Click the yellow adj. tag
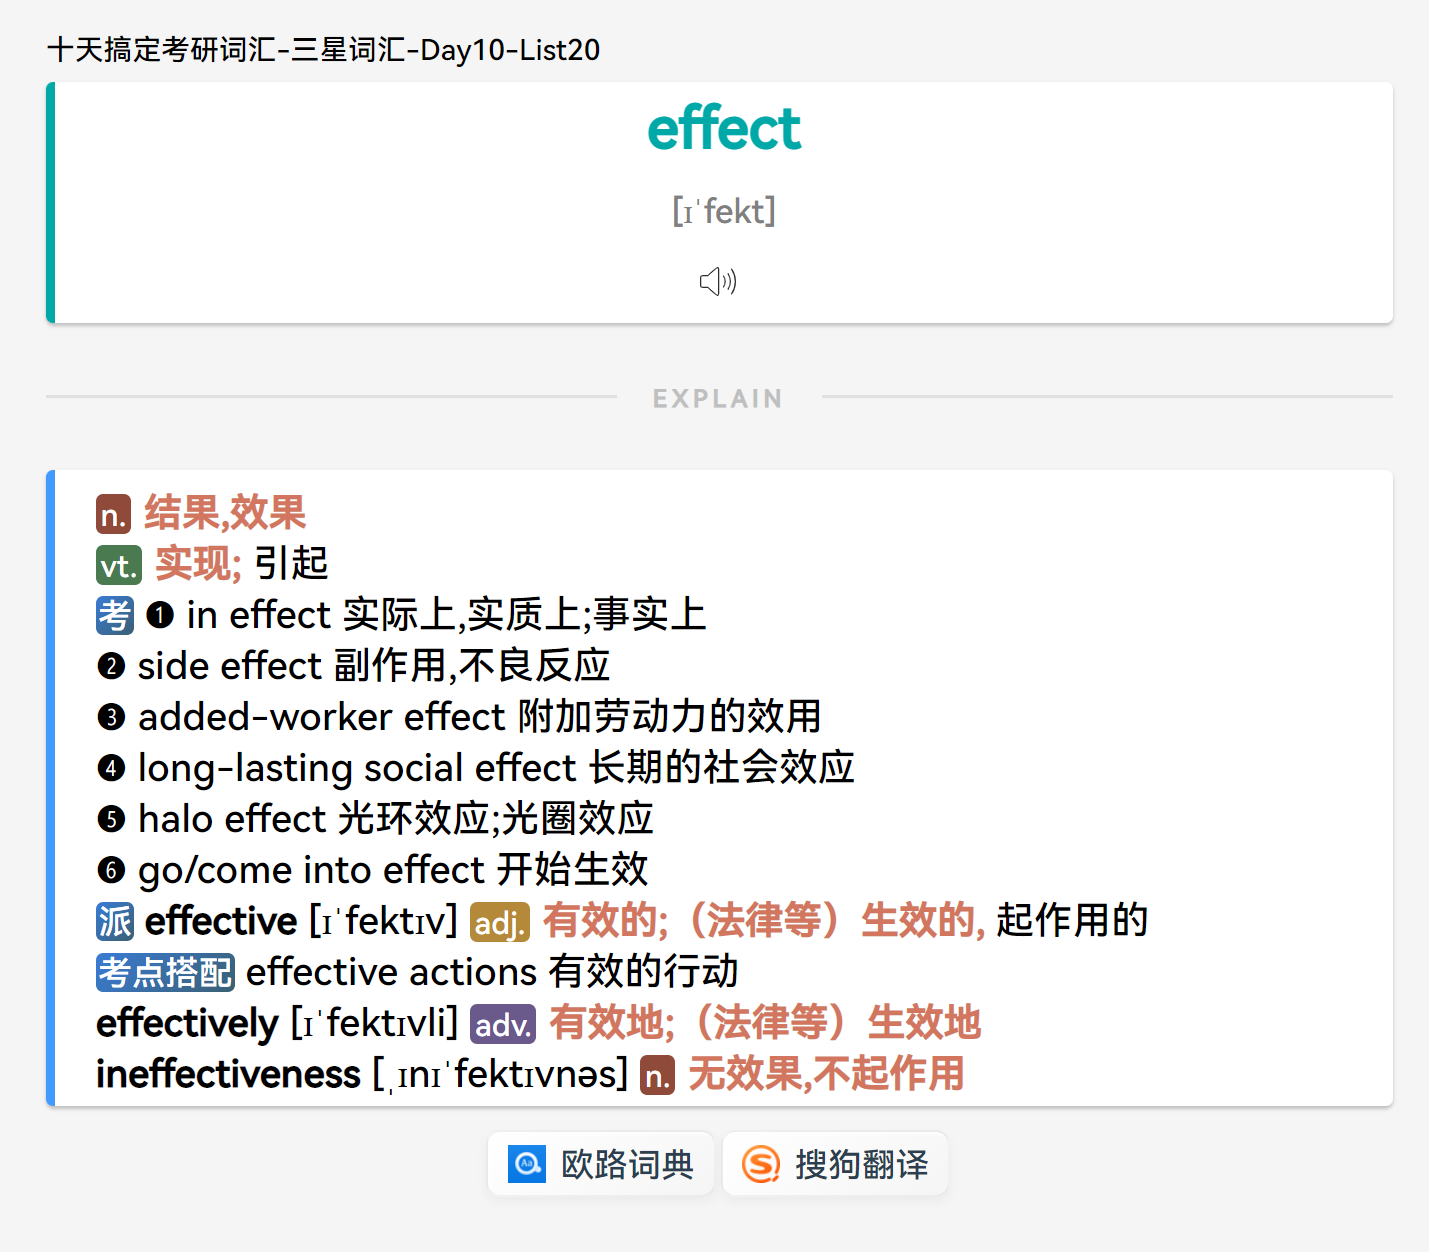 click(x=500, y=922)
